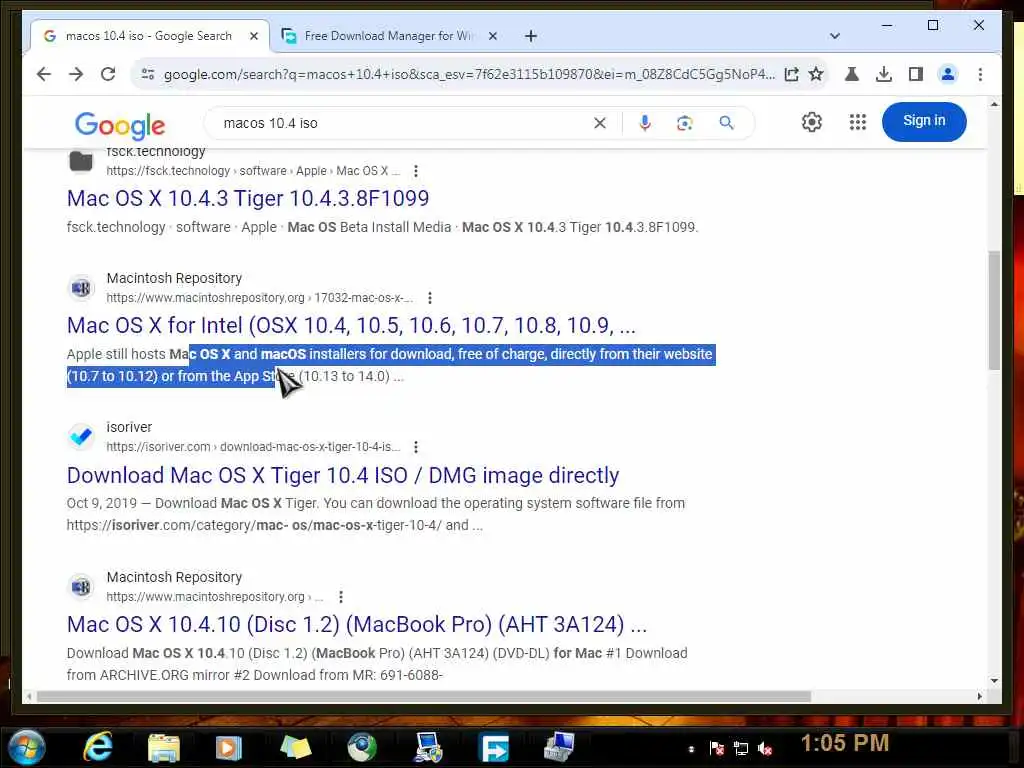The height and width of the screenshot is (768, 1024).
Task: Open more options for first Macintosh Repository result
Action: click(x=430, y=298)
